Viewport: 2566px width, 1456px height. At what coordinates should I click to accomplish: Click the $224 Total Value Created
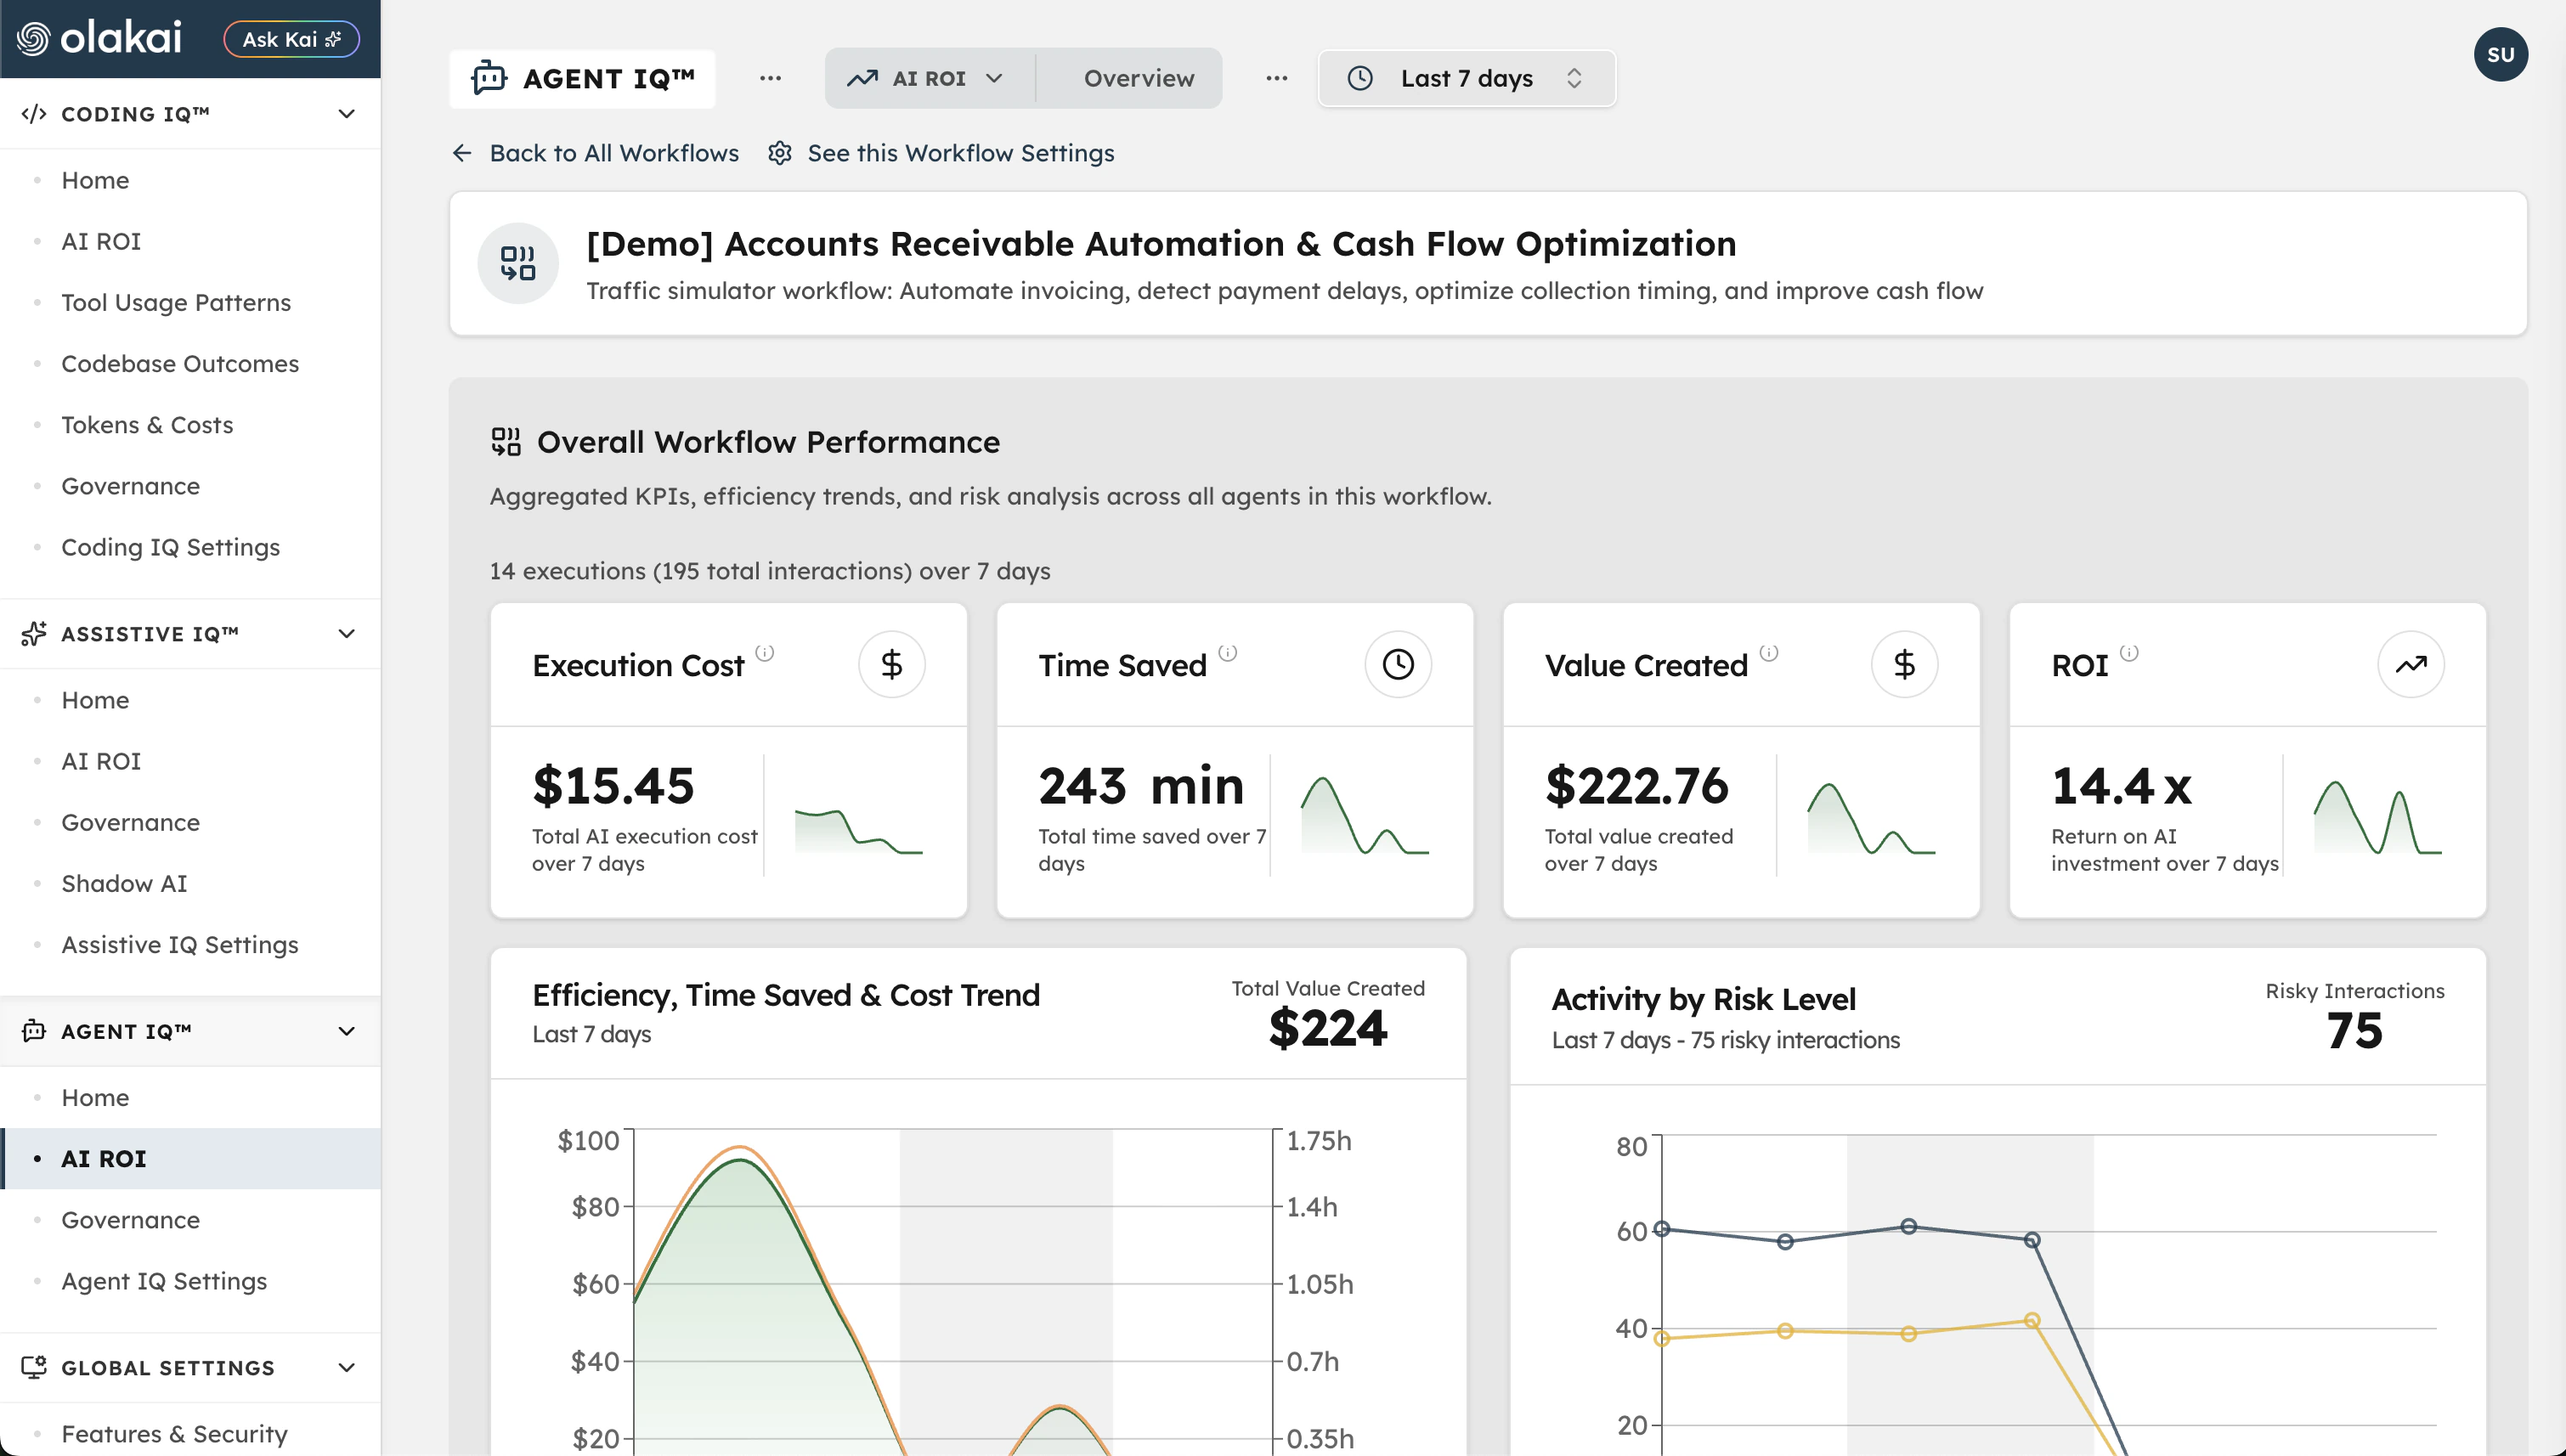(1328, 1028)
